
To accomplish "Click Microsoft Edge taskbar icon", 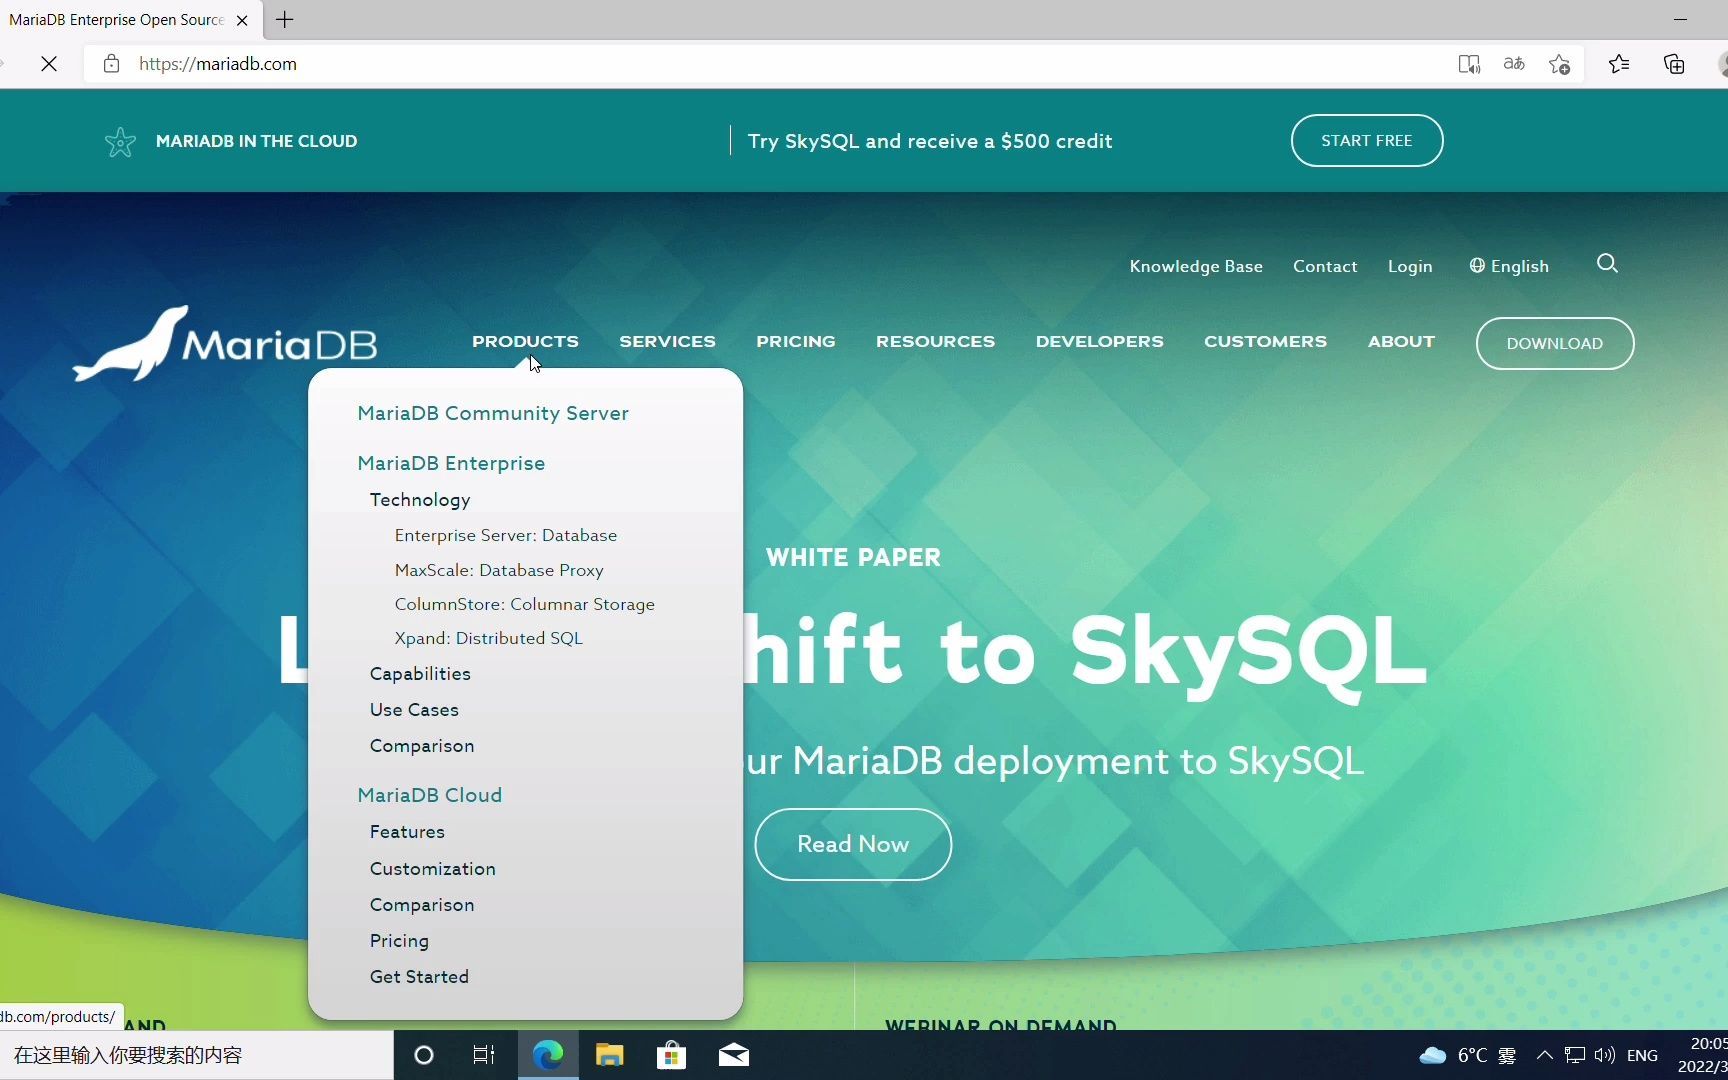I will click(548, 1055).
